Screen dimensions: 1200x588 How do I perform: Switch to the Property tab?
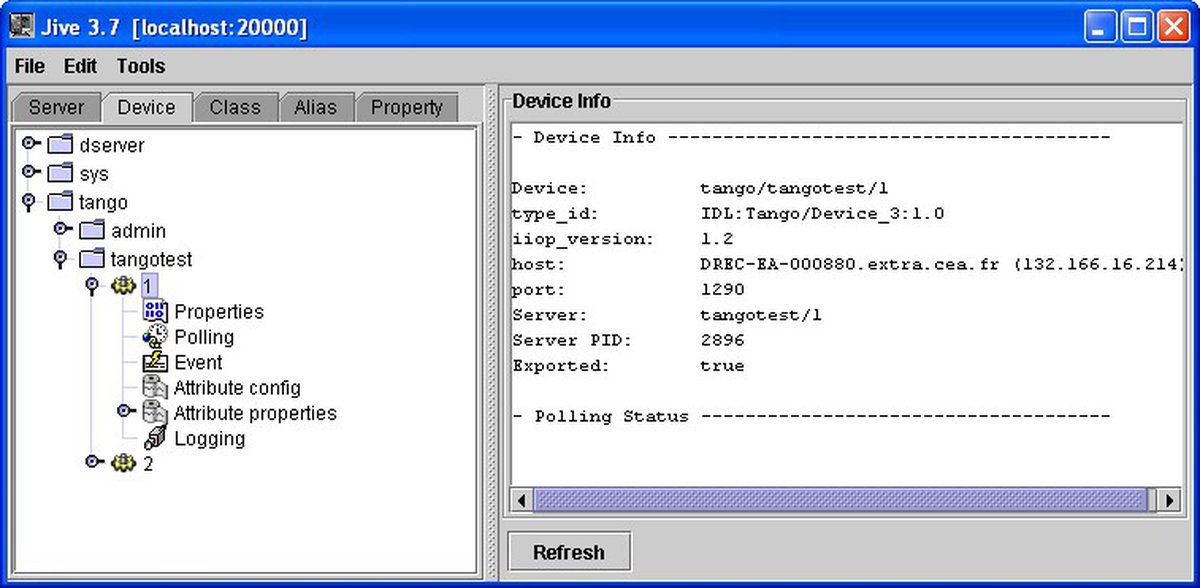[x=407, y=107]
